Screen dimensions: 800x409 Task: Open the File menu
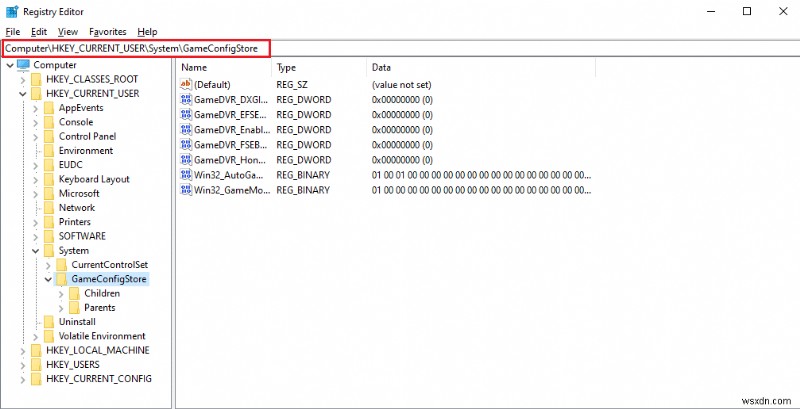pyautogui.click(x=13, y=32)
